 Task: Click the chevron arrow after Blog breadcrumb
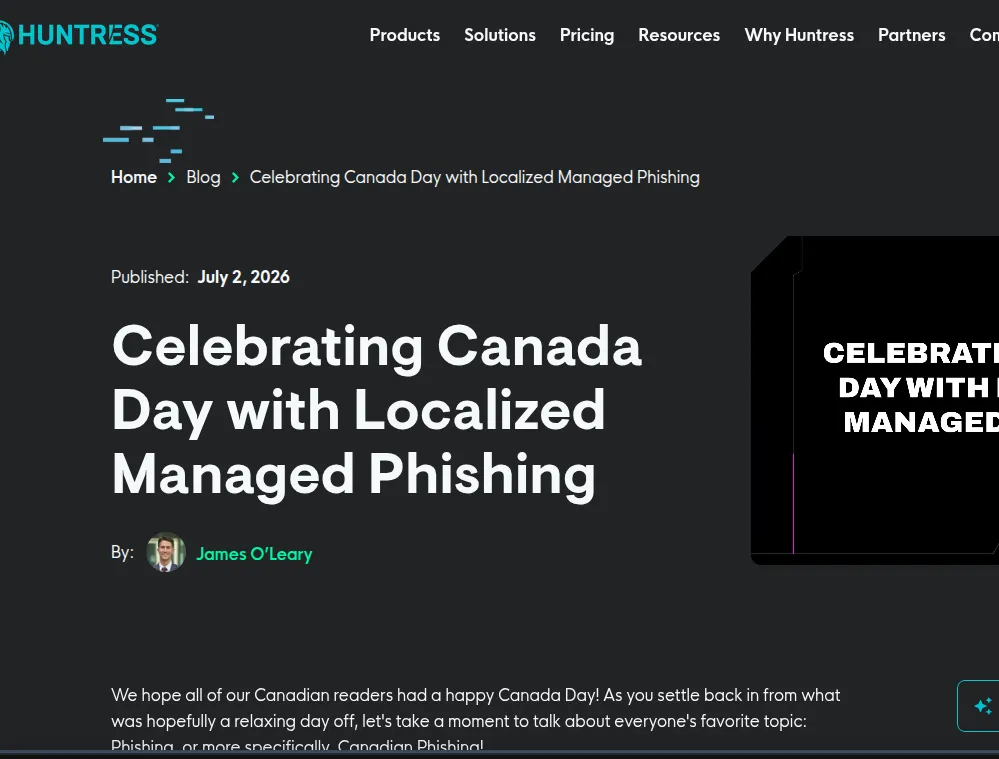click(x=235, y=178)
